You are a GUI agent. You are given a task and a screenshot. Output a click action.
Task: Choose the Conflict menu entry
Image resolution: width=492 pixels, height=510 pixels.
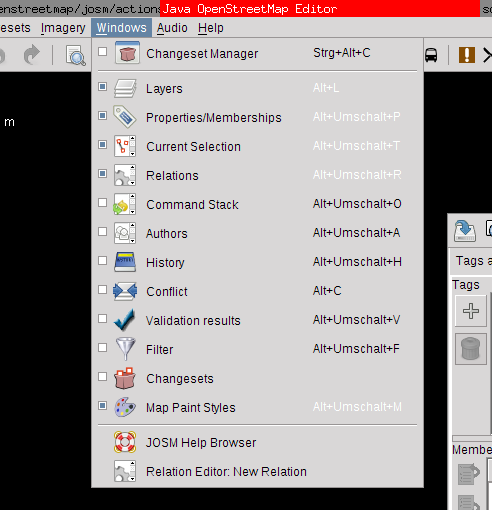point(257,291)
